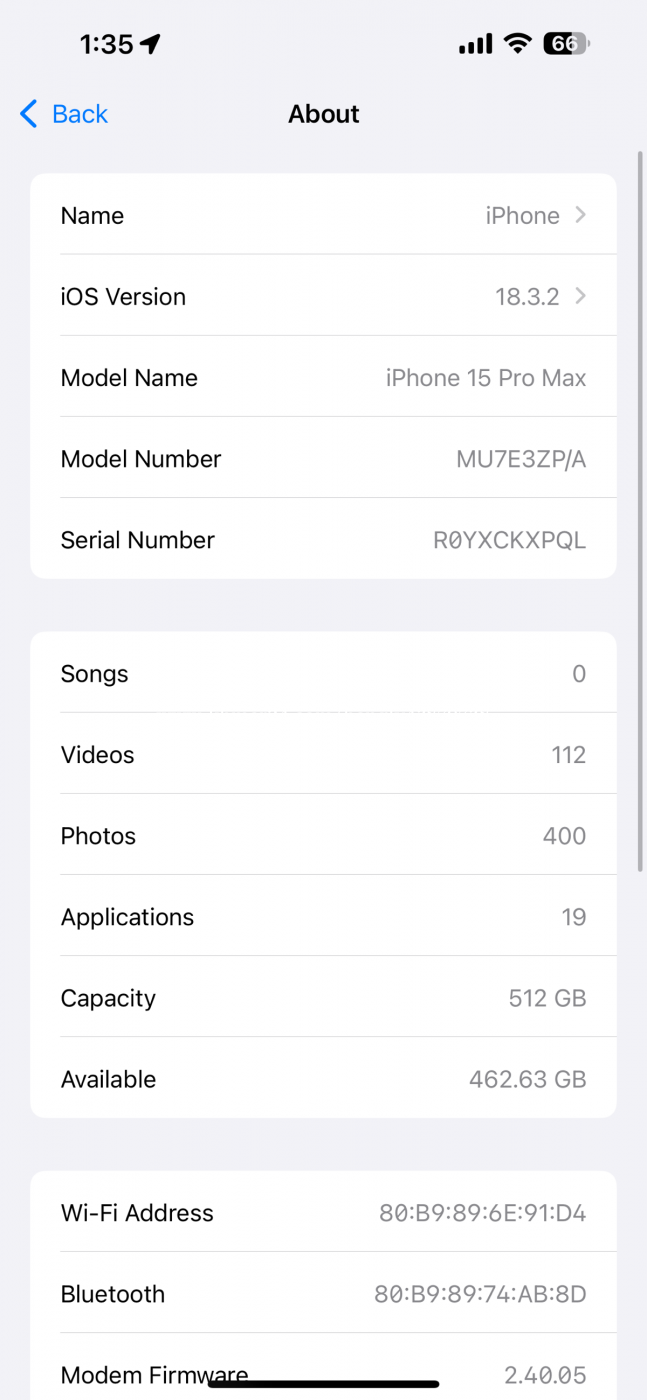This screenshot has height=1400, width=647.
Task: Tap the back chevron arrow icon
Action: click(x=29, y=114)
